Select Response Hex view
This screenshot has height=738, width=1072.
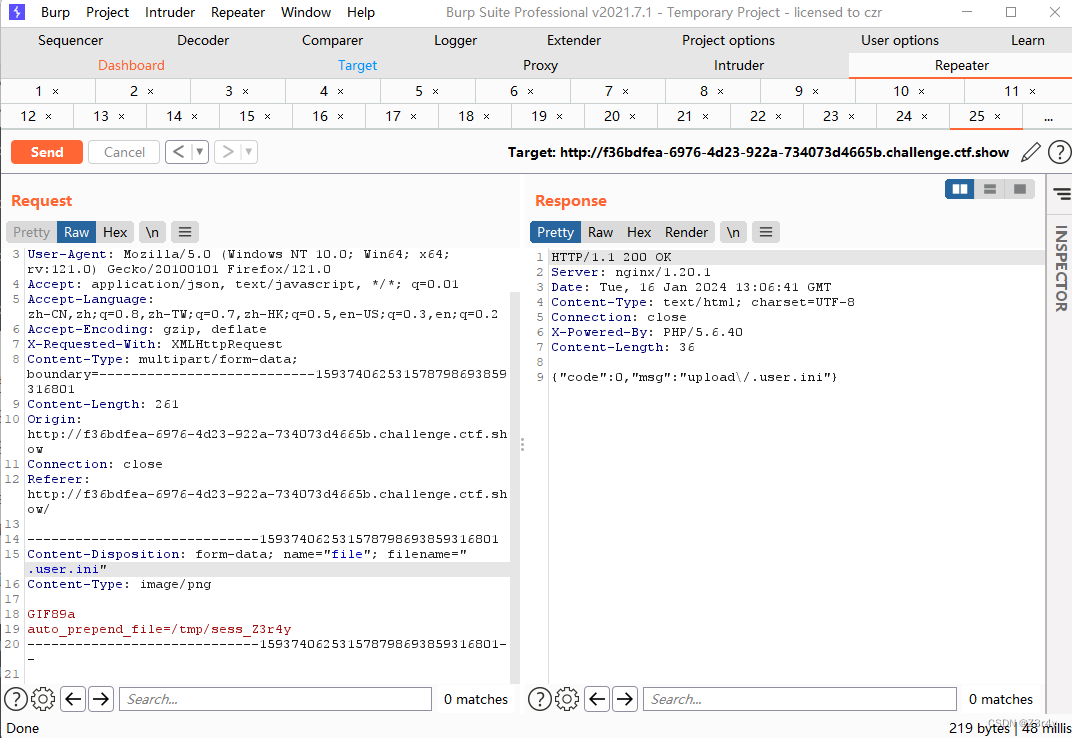(639, 232)
